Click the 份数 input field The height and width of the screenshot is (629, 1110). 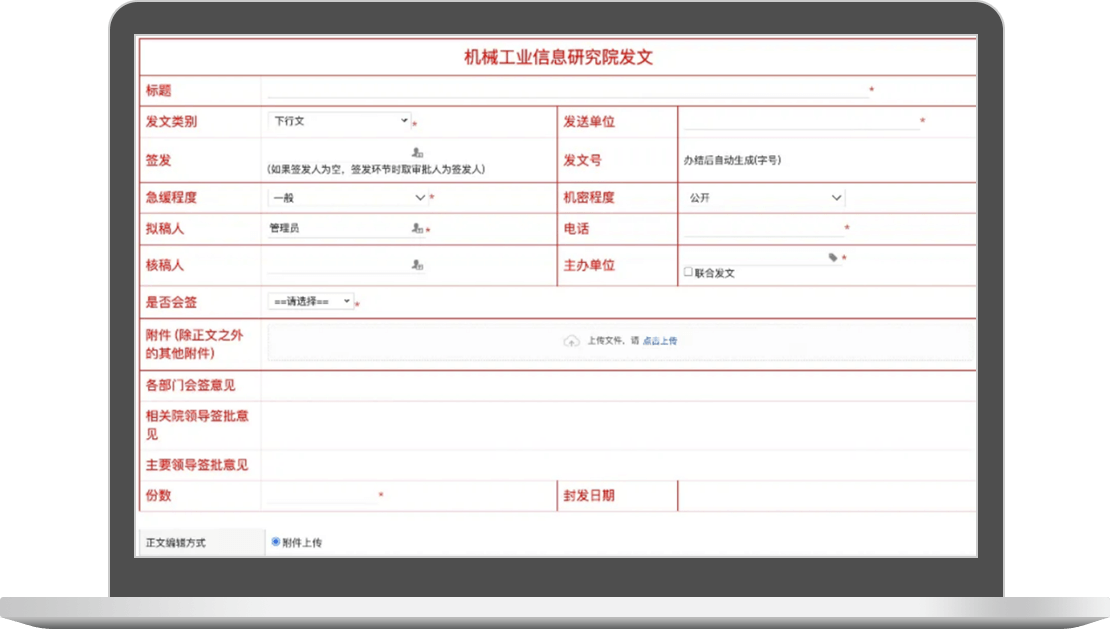coord(321,495)
